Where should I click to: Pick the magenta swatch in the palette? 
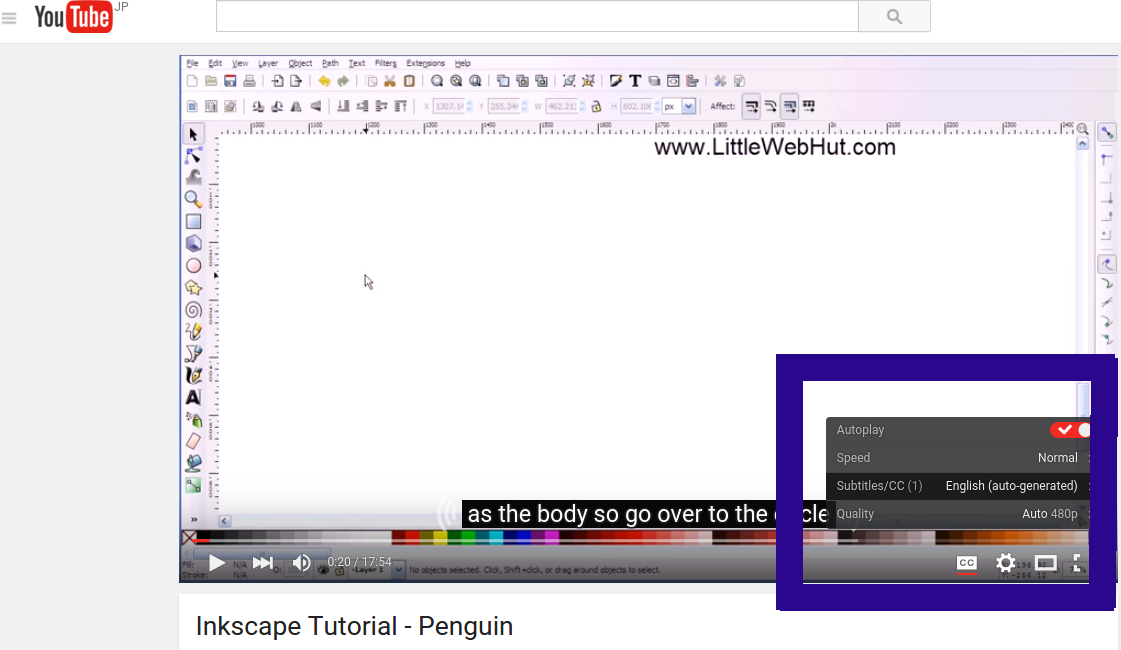(x=551, y=537)
